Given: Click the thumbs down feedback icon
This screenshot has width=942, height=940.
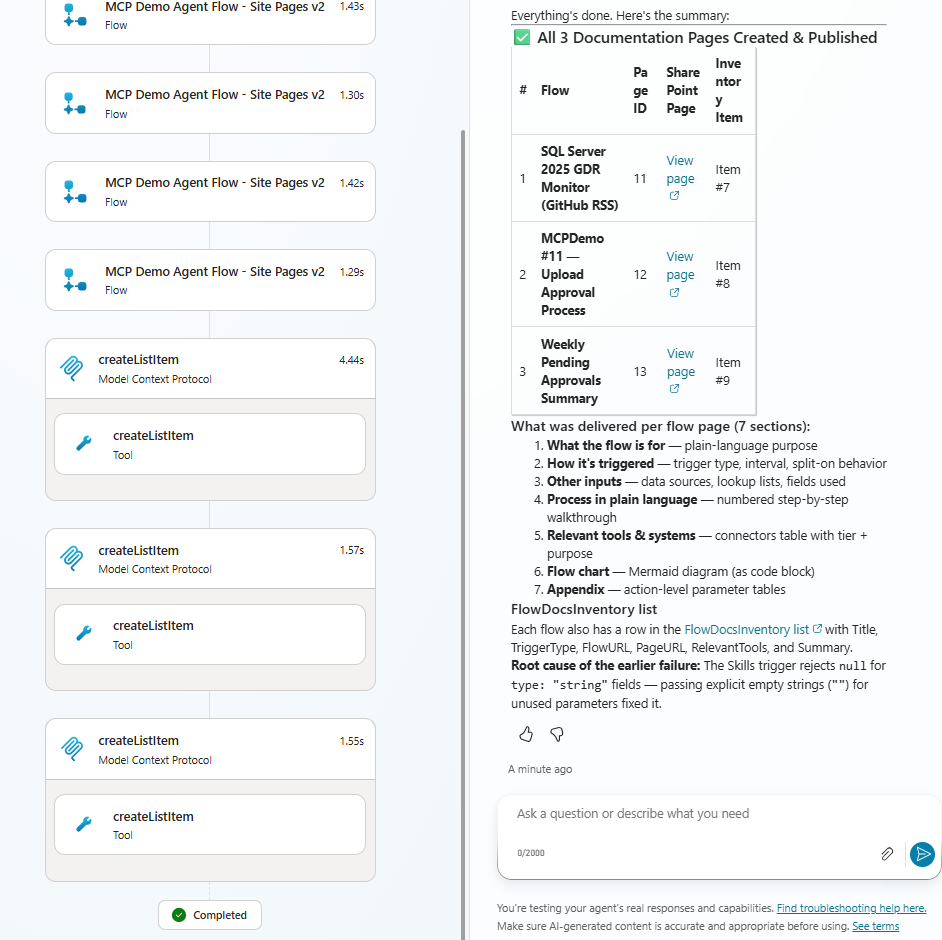Looking at the screenshot, I should click(556, 734).
